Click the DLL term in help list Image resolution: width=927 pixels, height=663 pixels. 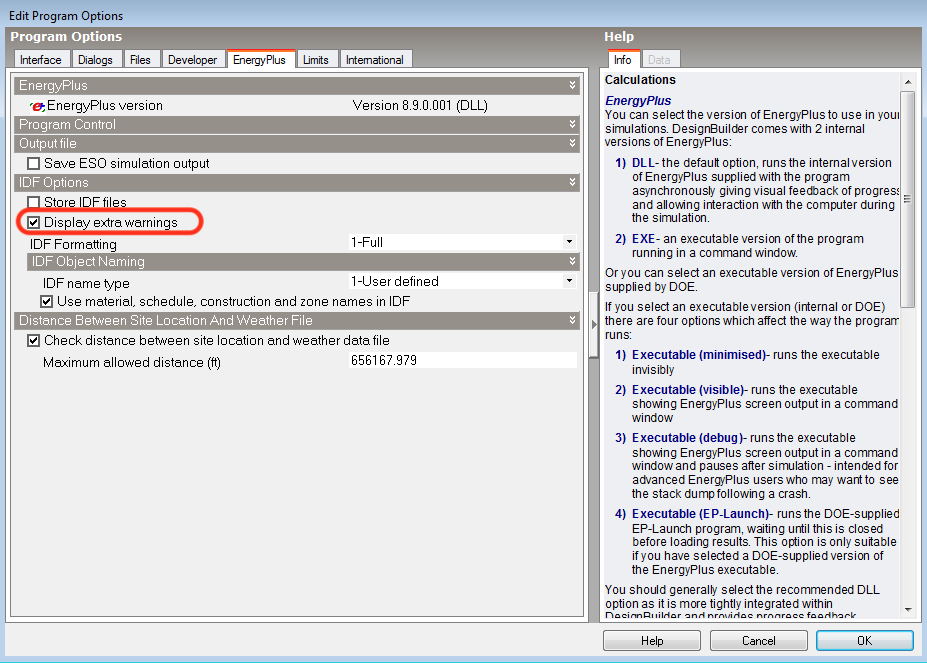643,163
